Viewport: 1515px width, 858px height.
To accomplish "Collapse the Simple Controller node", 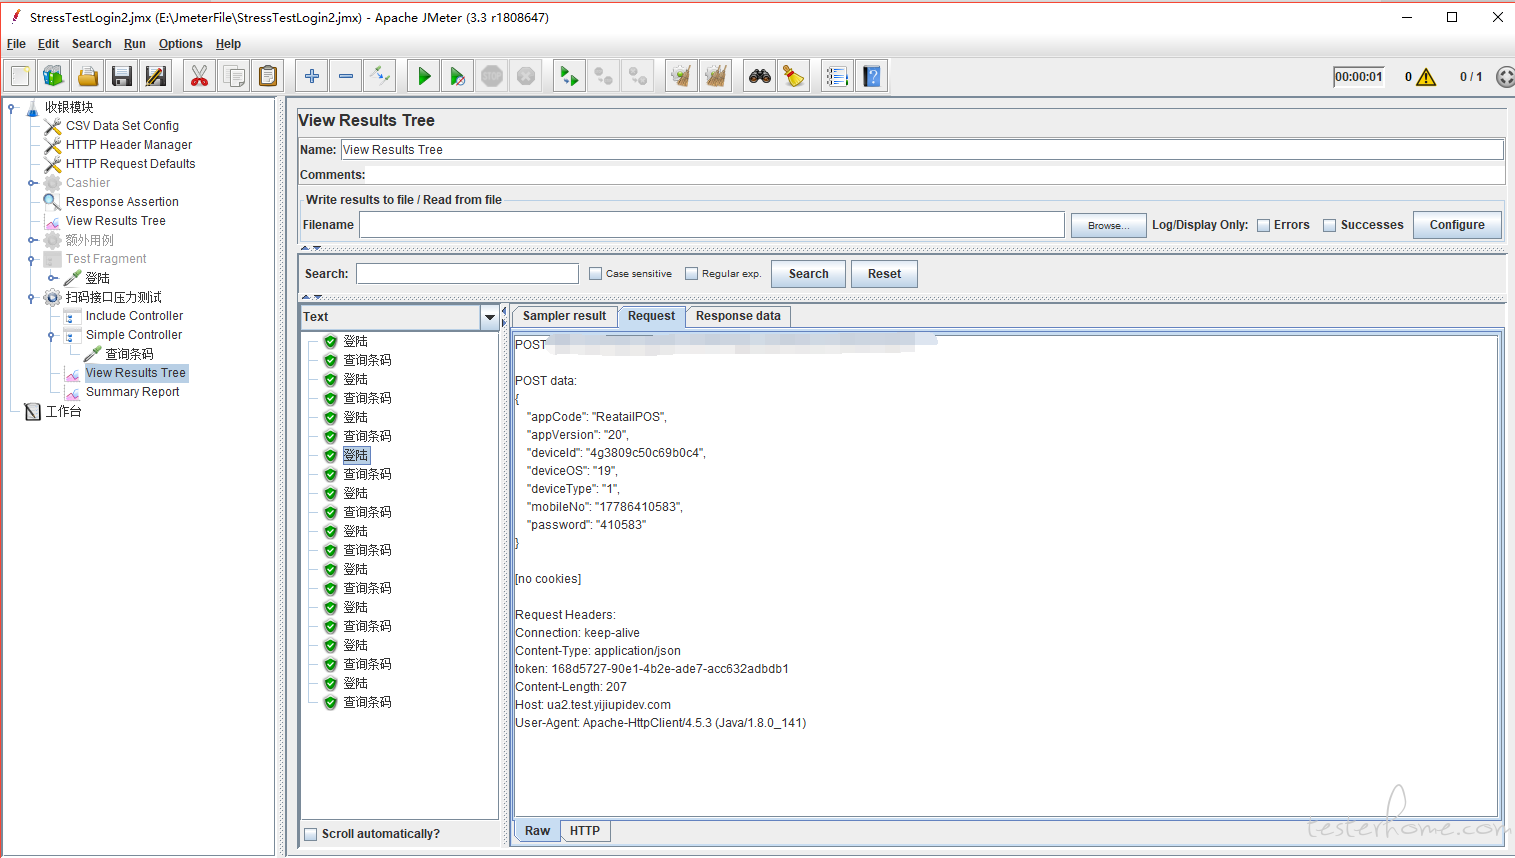I will [x=52, y=335].
